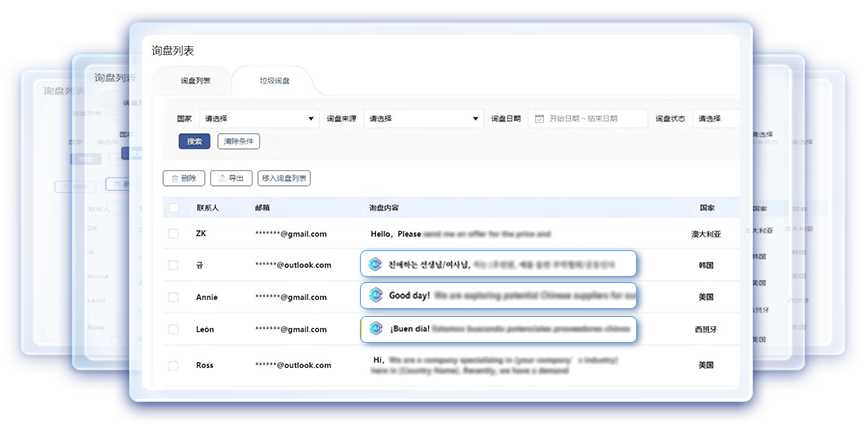Click the trash icon on 删除 button
Viewport: 864px width, 424px height.
pos(175,178)
